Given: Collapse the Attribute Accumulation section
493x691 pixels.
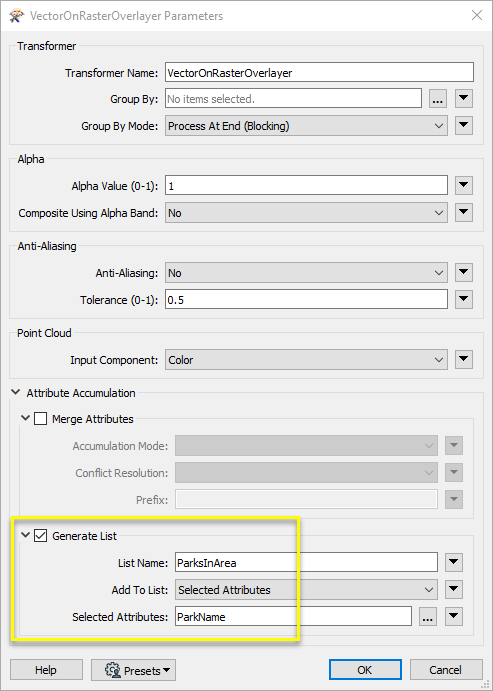Looking at the screenshot, I should 16,392.
